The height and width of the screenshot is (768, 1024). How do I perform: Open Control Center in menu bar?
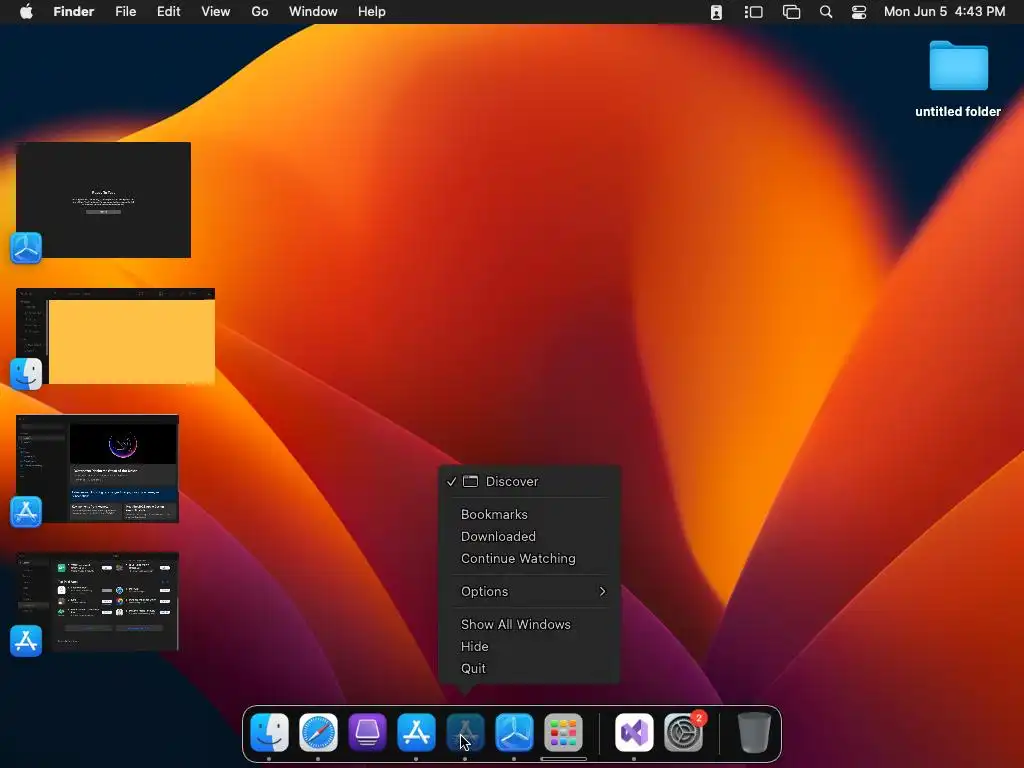(x=859, y=12)
